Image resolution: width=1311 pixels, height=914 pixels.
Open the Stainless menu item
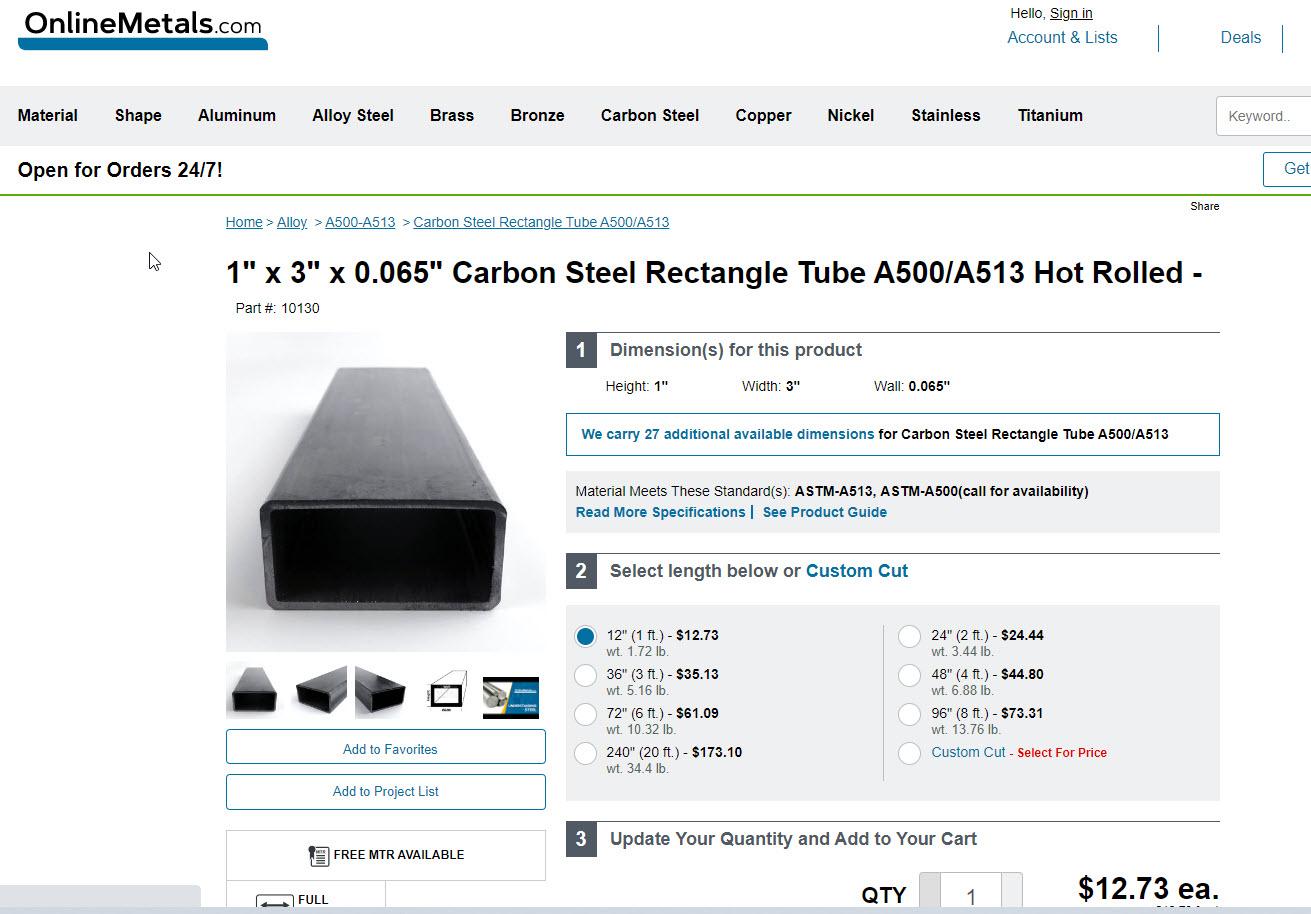coord(945,116)
